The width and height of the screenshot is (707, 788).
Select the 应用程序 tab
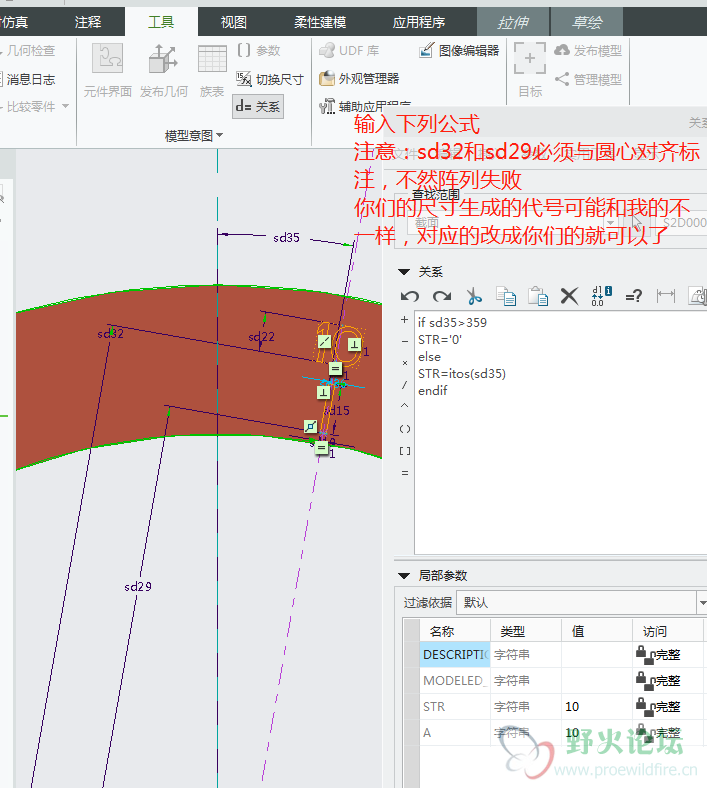click(419, 22)
